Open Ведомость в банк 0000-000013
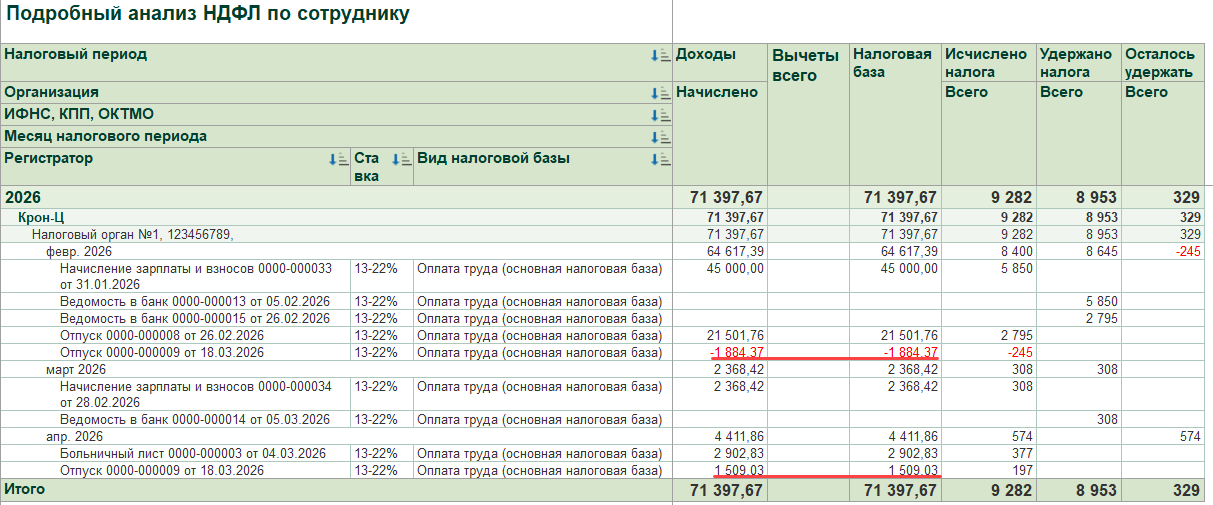Image resolution: width=1213 pixels, height=505 pixels. [x=194, y=301]
